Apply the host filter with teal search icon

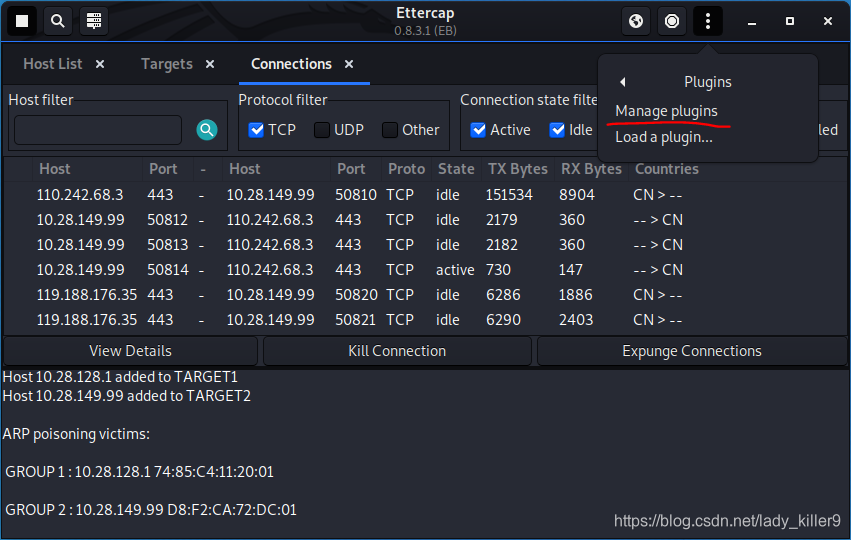point(207,130)
